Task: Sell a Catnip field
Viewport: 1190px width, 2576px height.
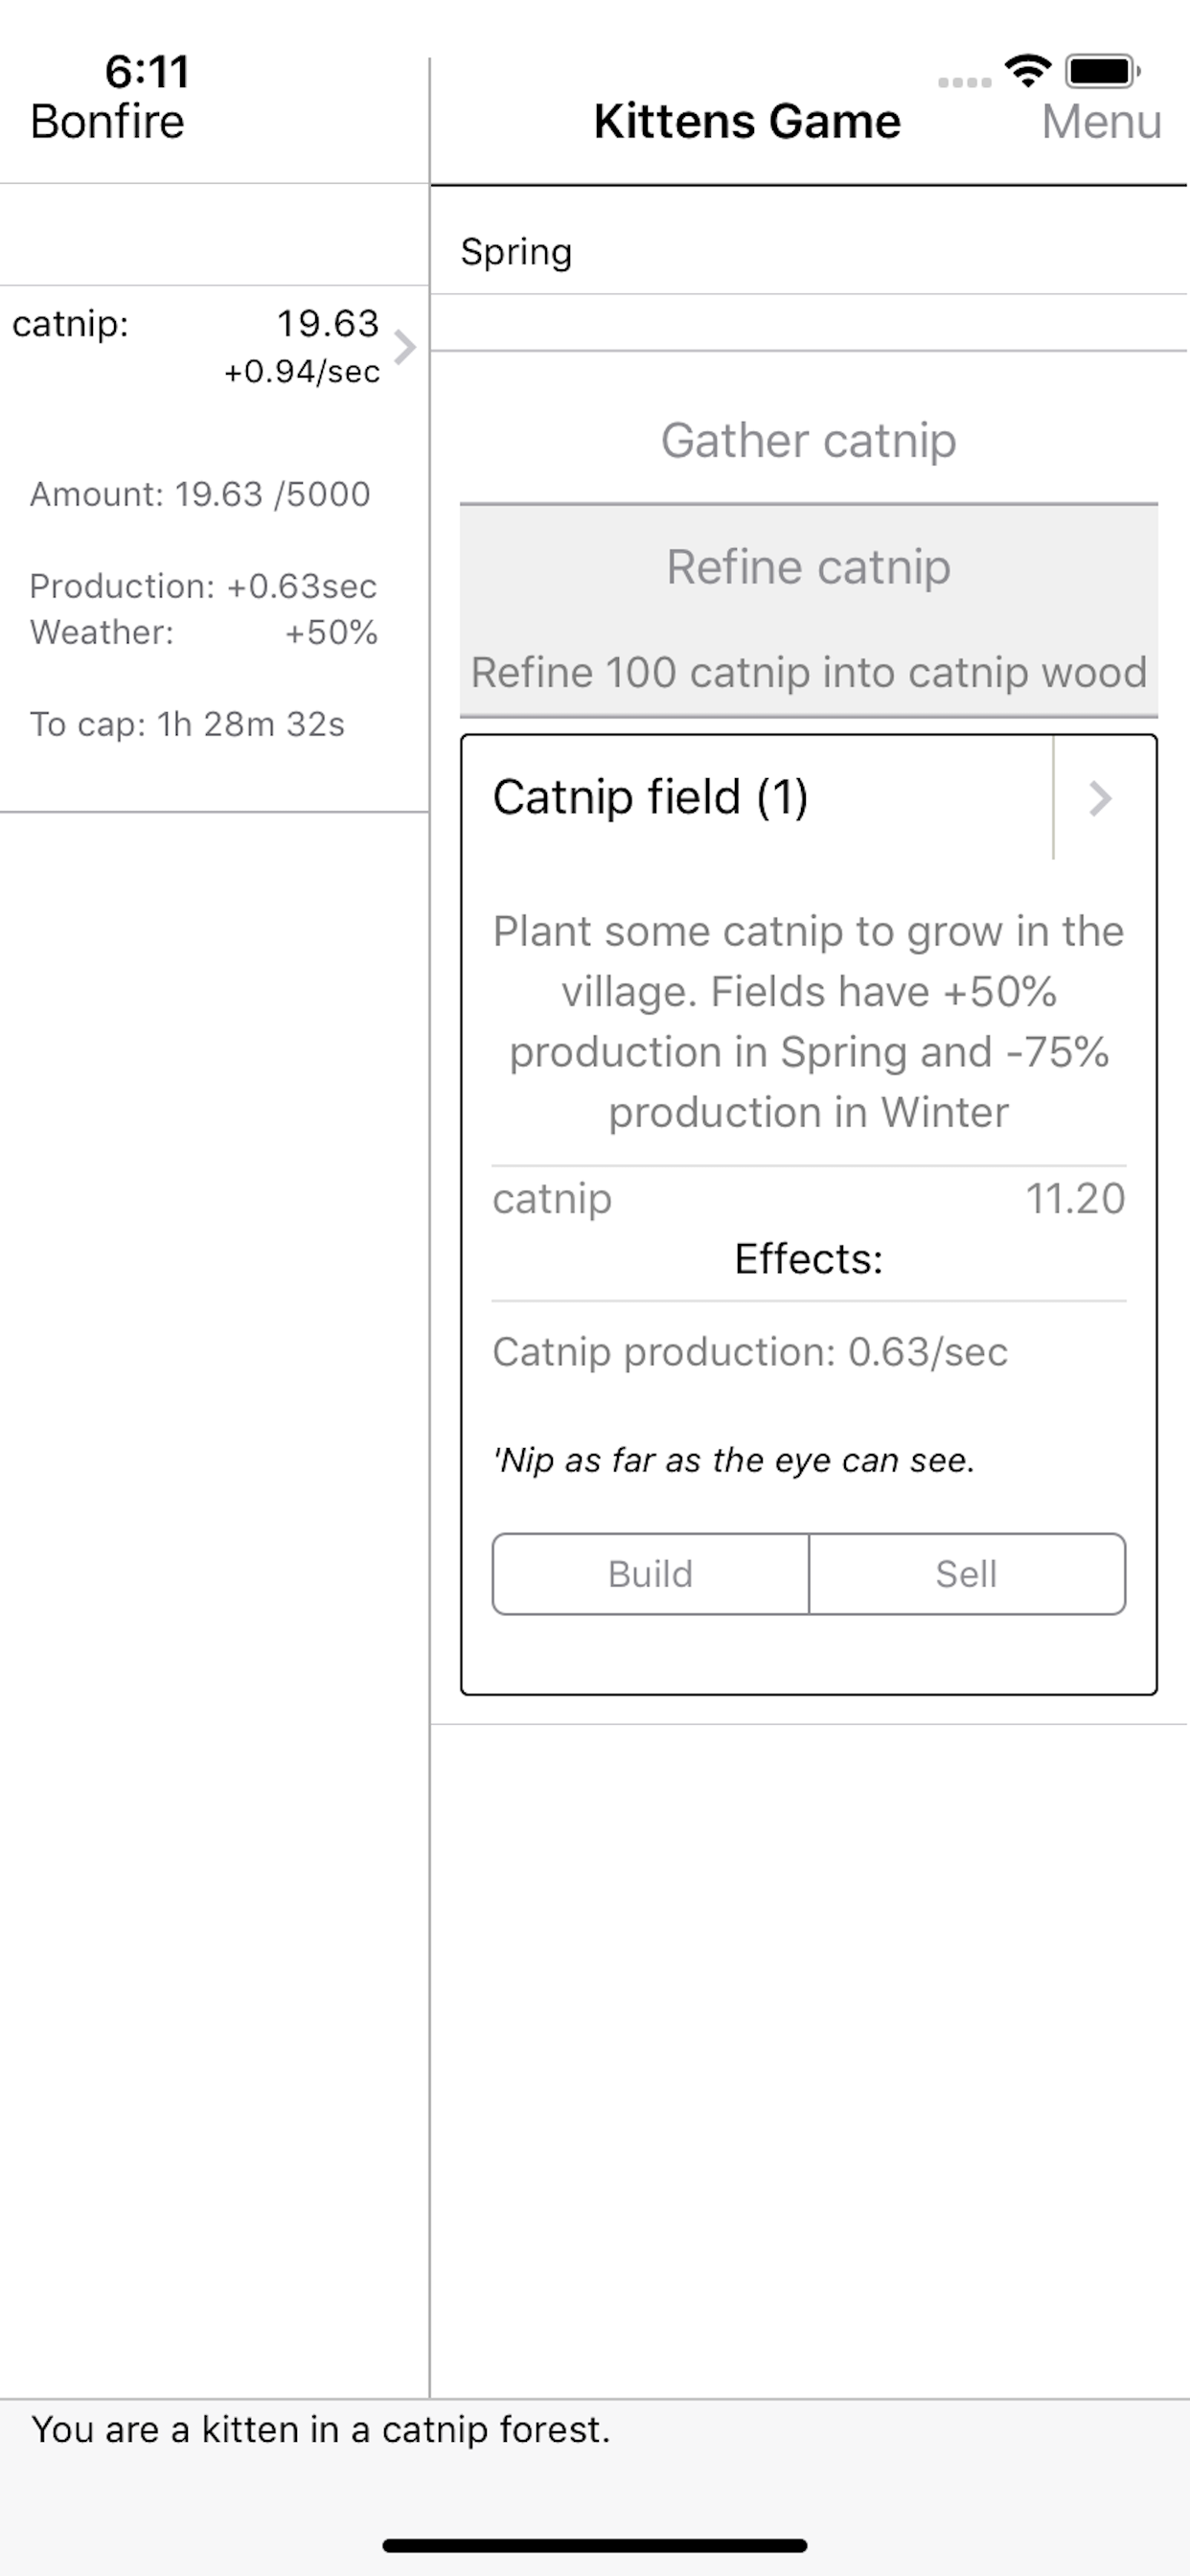Action: pos(966,1574)
